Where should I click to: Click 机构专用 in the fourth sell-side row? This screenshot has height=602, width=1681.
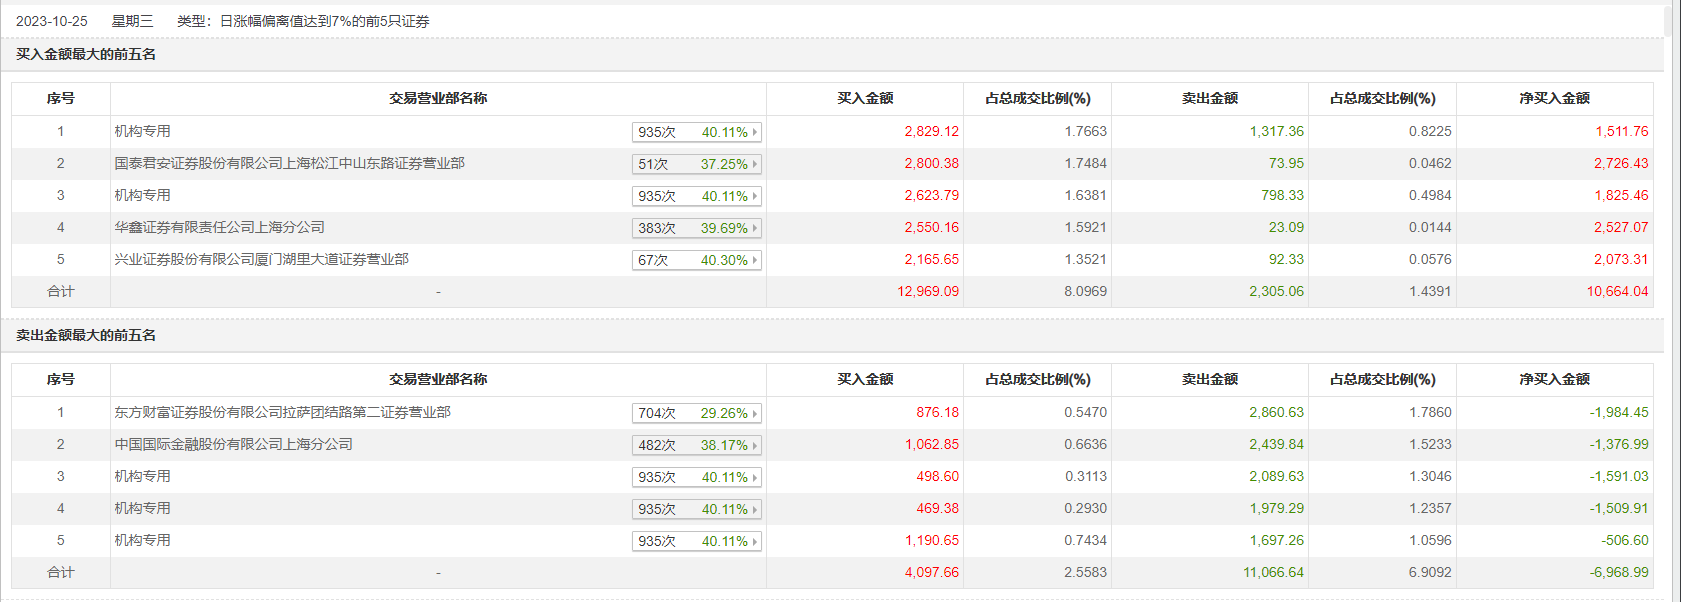(142, 508)
